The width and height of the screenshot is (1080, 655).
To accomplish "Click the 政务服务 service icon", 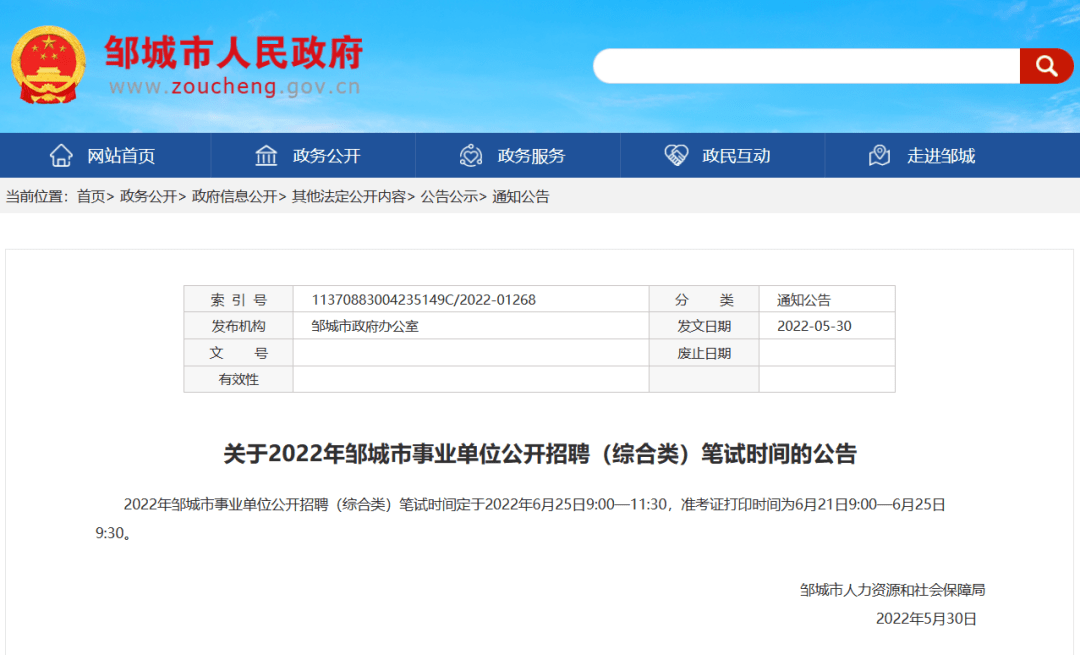I will tap(470, 155).
